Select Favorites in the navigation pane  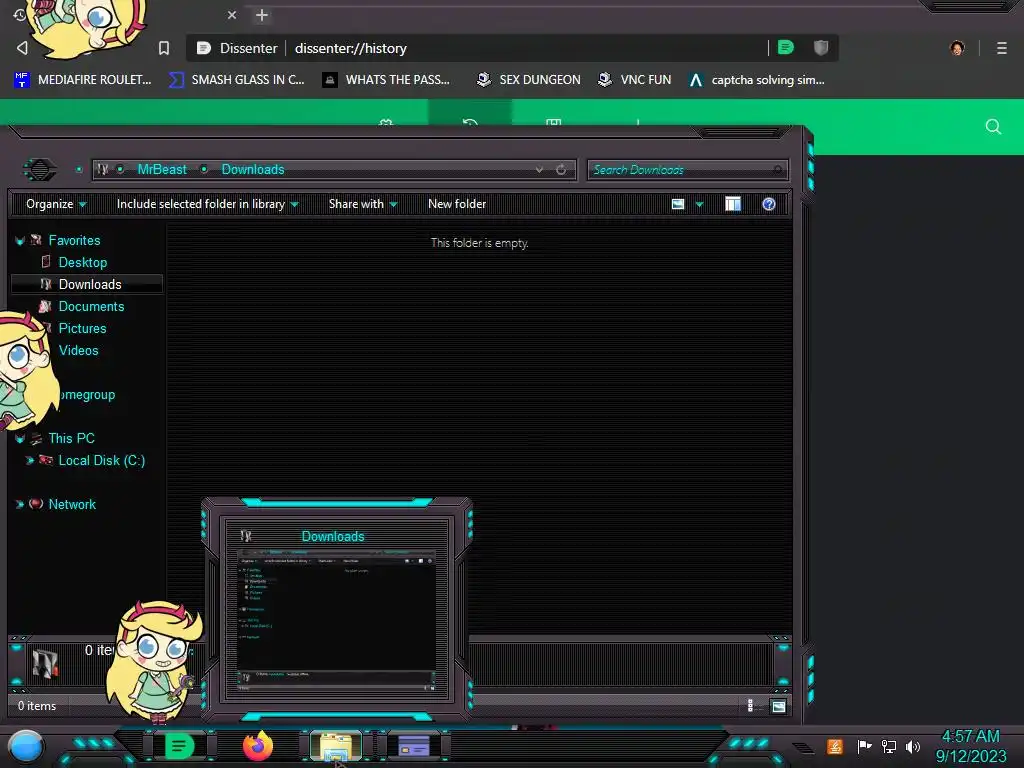[74, 240]
